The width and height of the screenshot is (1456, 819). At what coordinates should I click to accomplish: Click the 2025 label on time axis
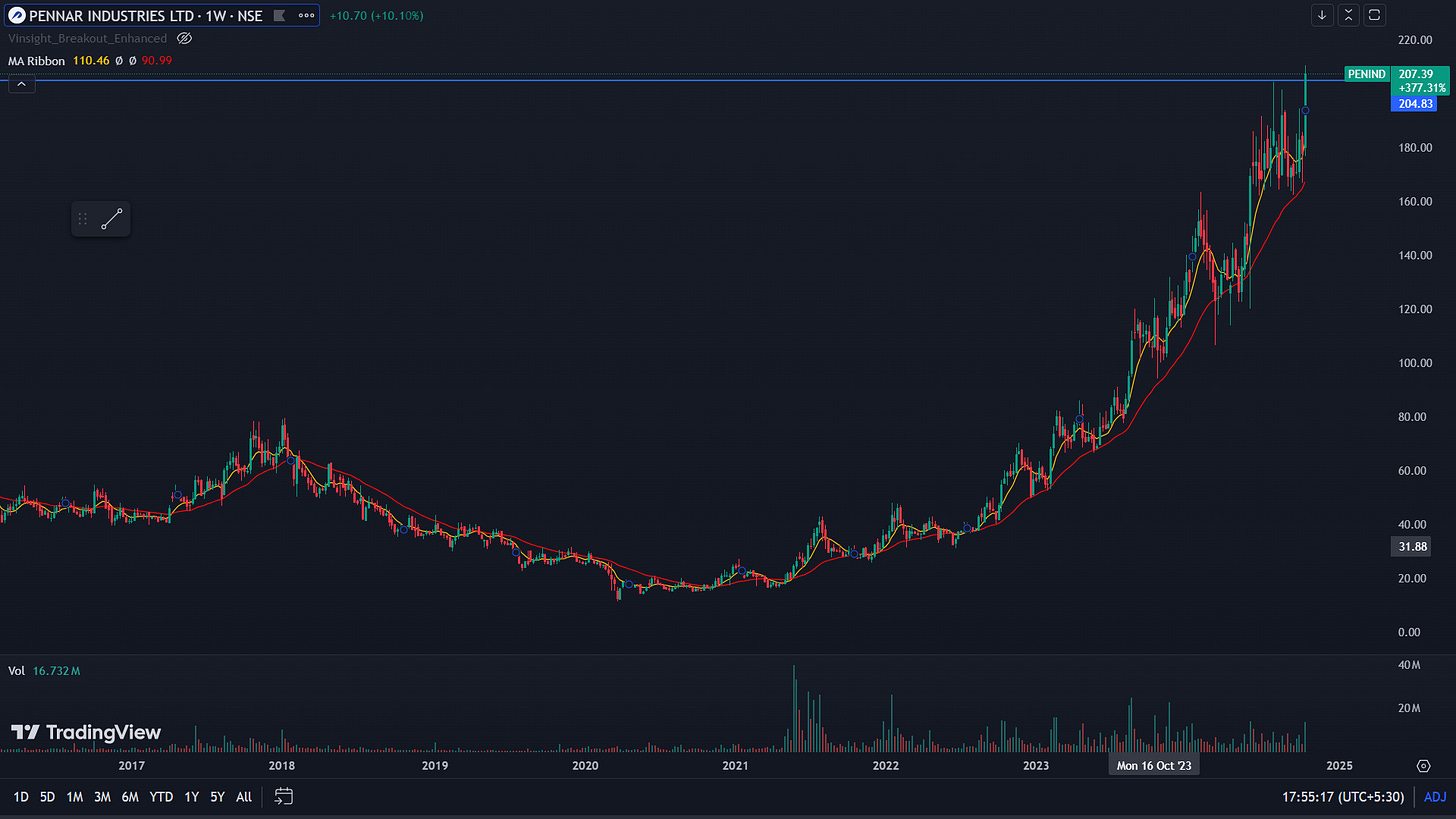point(1340,766)
